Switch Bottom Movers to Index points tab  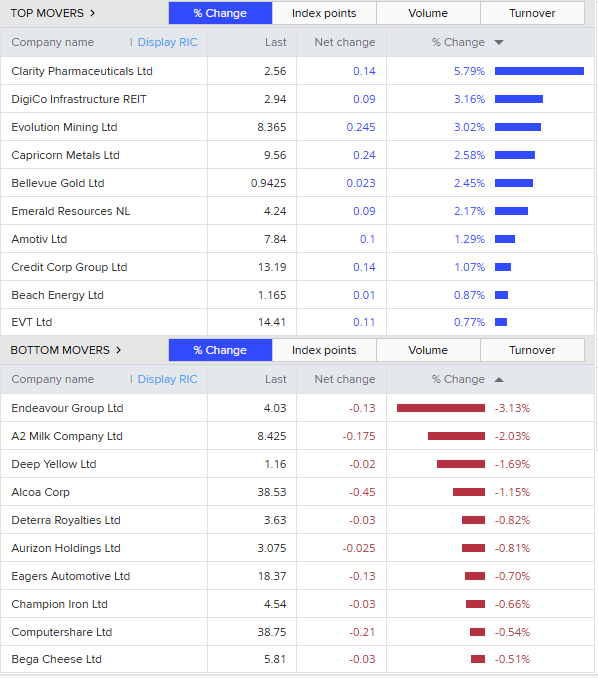324,350
